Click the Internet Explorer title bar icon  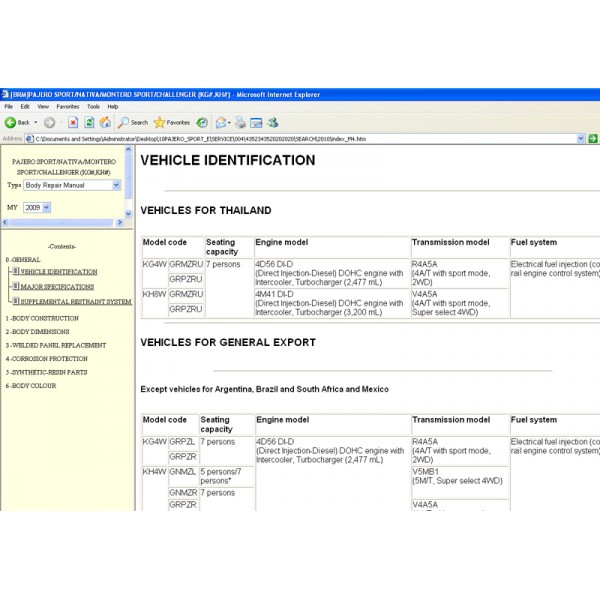[5, 94]
